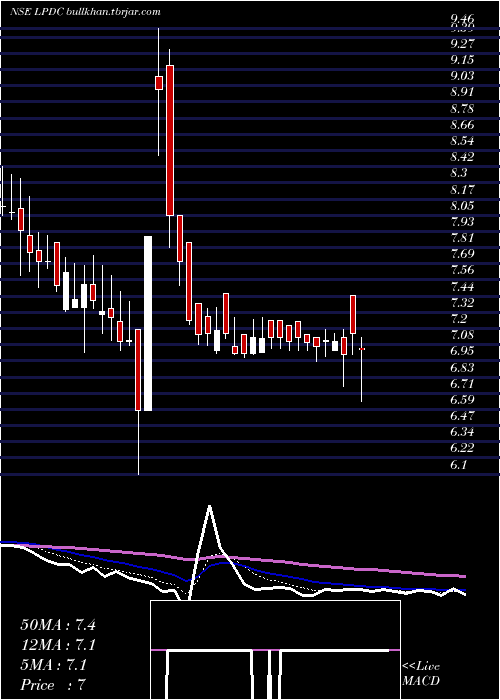Click the 6.47 price level label
The image size is (500, 700).
462,416
